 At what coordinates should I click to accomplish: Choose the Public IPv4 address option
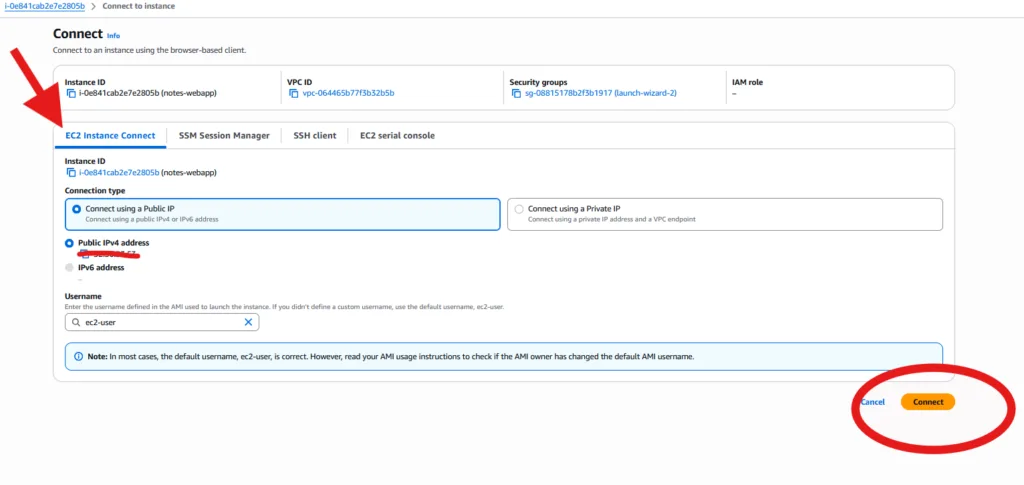click(x=69, y=243)
